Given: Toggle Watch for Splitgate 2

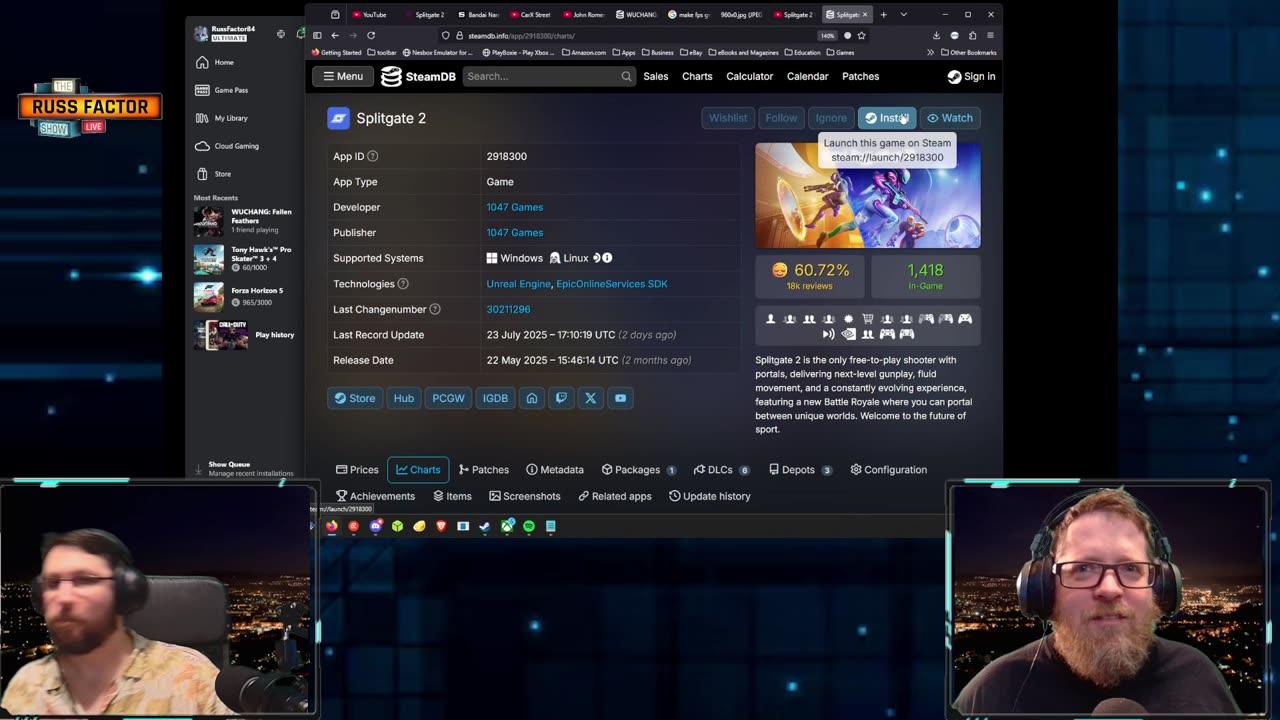Looking at the screenshot, I should [x=949, y=118].
